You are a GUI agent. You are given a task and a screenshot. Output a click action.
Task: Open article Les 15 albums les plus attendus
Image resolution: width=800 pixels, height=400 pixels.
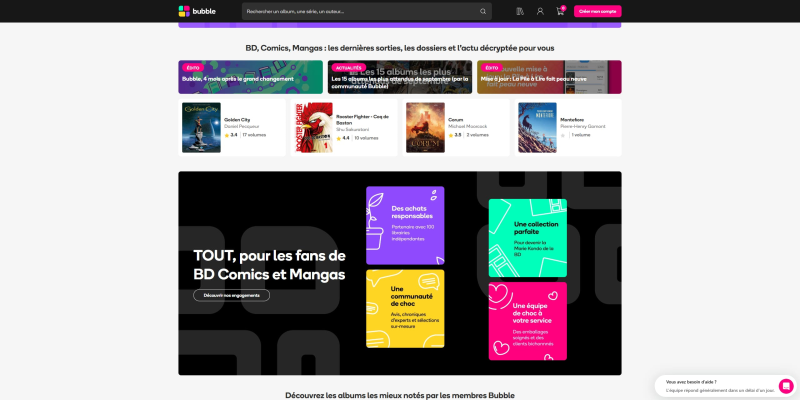click(399, 77)
